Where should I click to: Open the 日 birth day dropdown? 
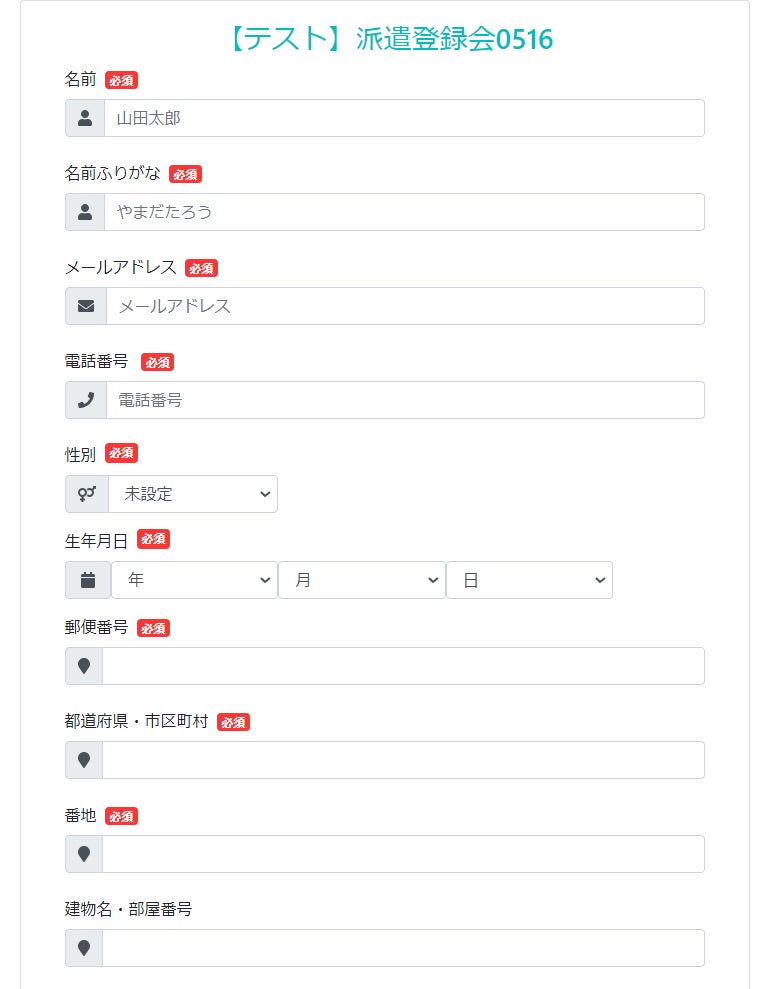click(529, 580)
